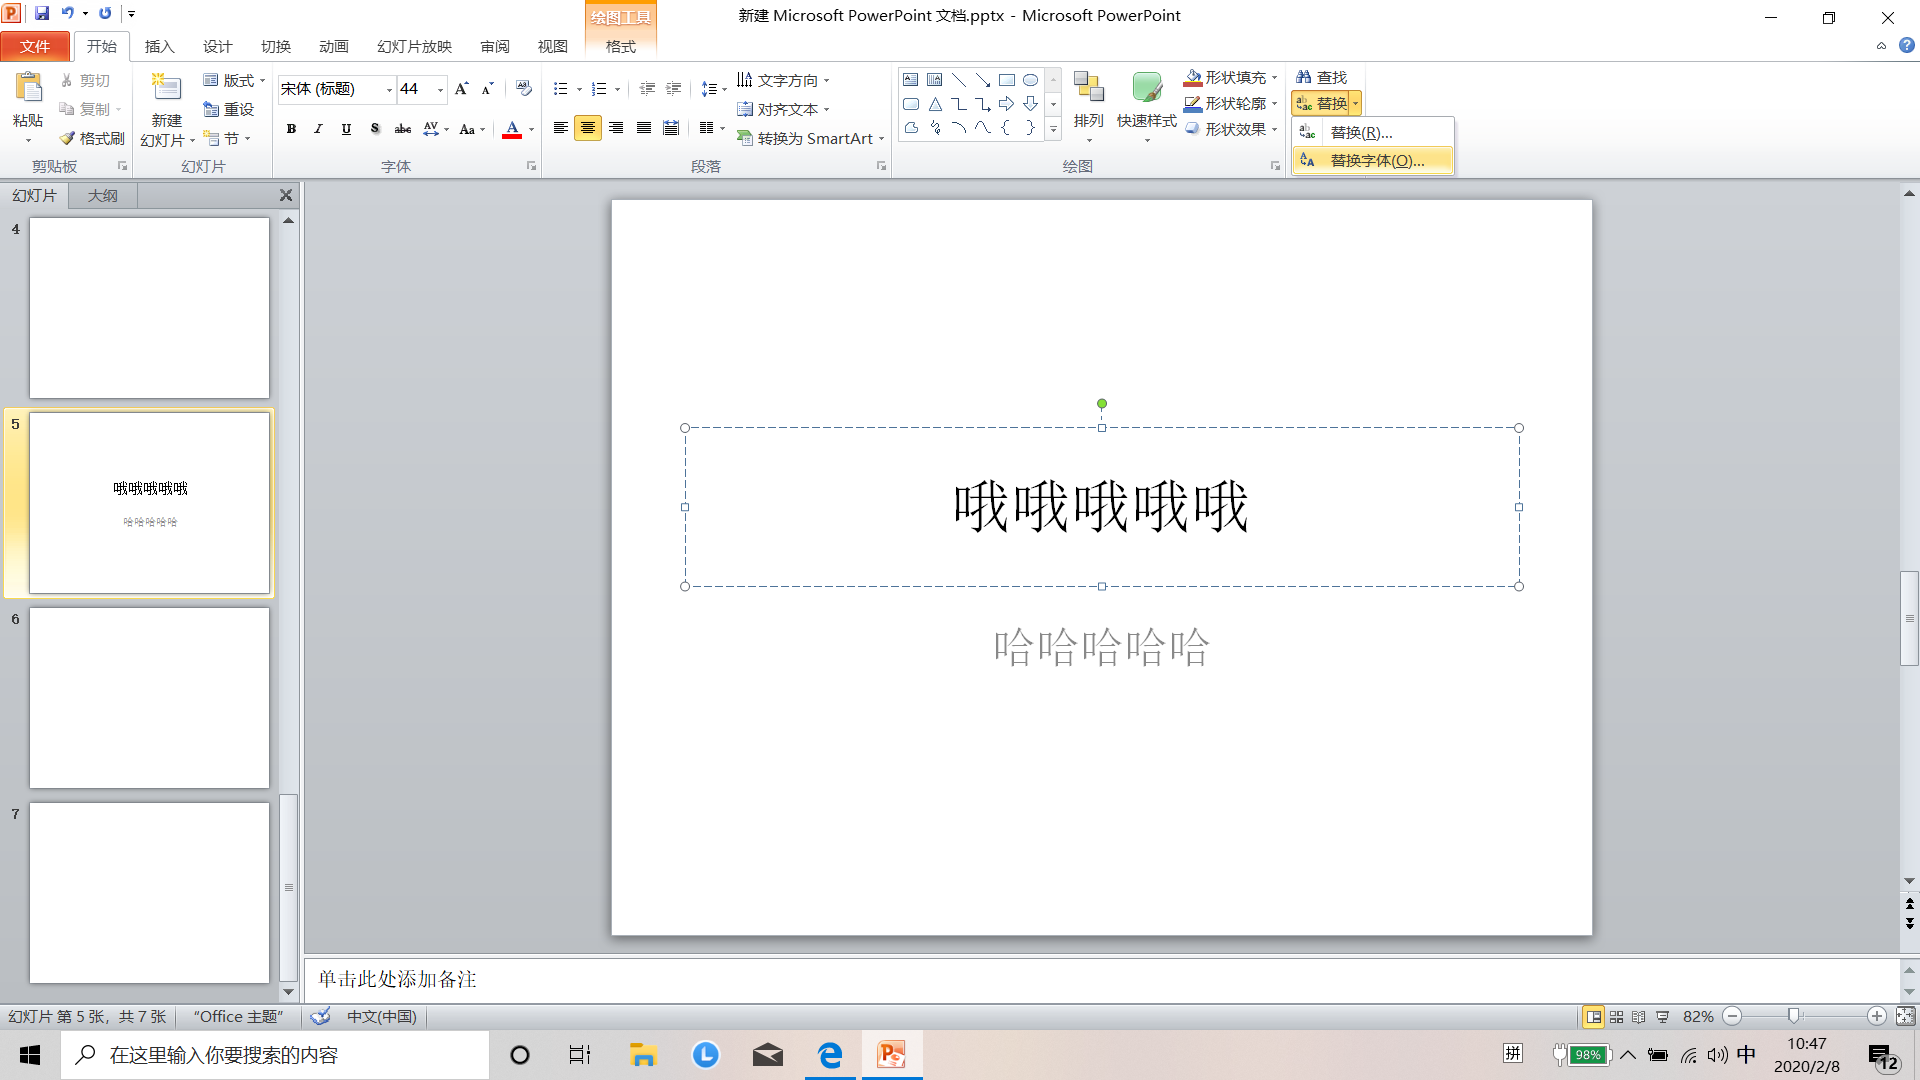Switch to Slide Sorter view icon
Screen dimensions: 1920x1080
pos(1616,1016)
